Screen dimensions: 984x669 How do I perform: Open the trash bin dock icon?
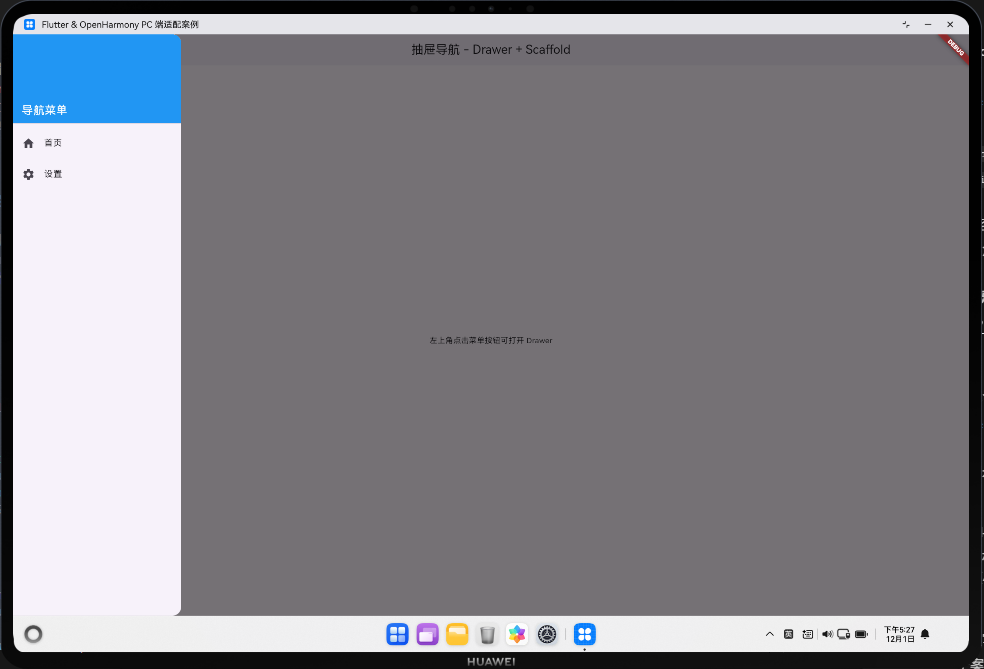pyautogui.click(x=487, y=634)
